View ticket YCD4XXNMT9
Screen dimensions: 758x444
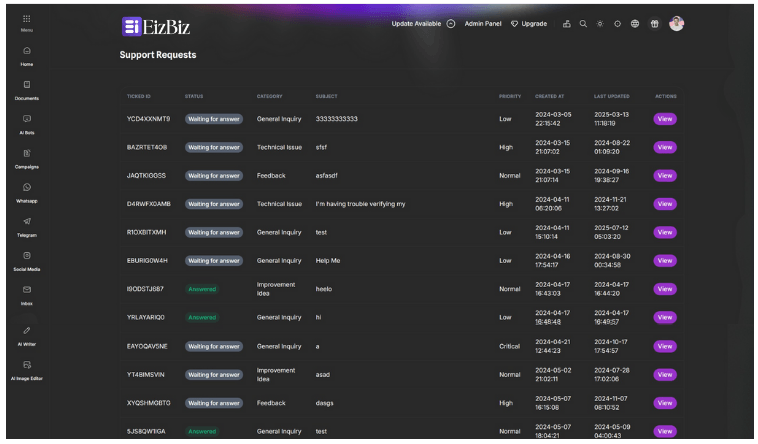point(665,119)
